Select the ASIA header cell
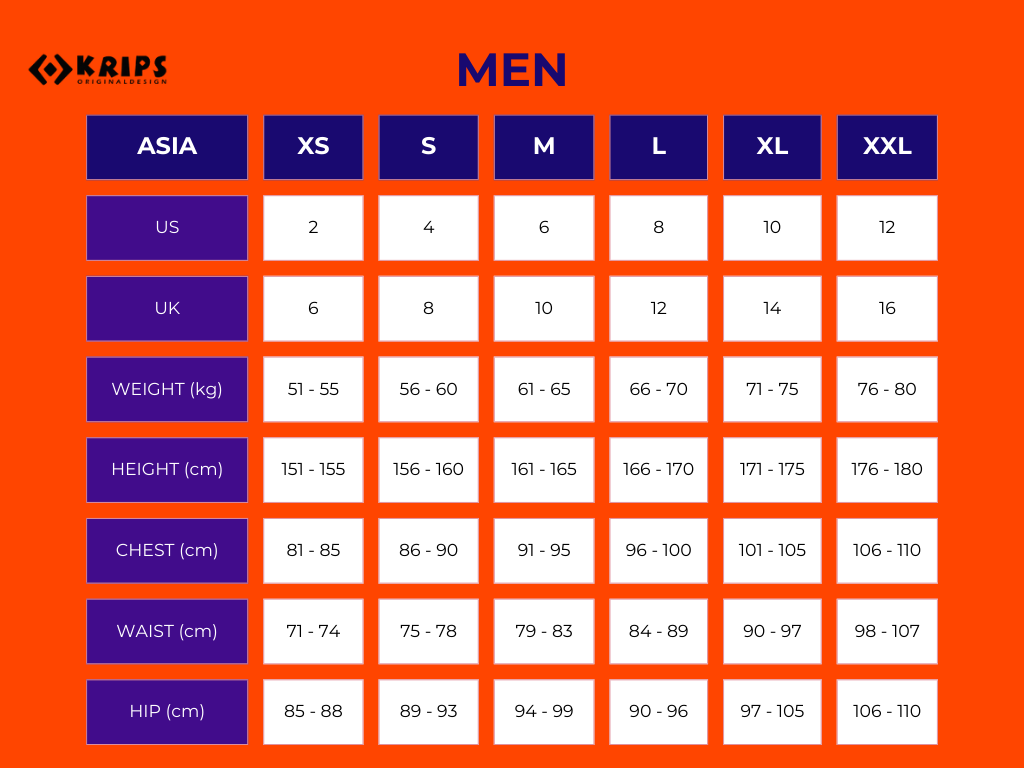Screen dimensions: 1024x768 [x=167, y=147]
